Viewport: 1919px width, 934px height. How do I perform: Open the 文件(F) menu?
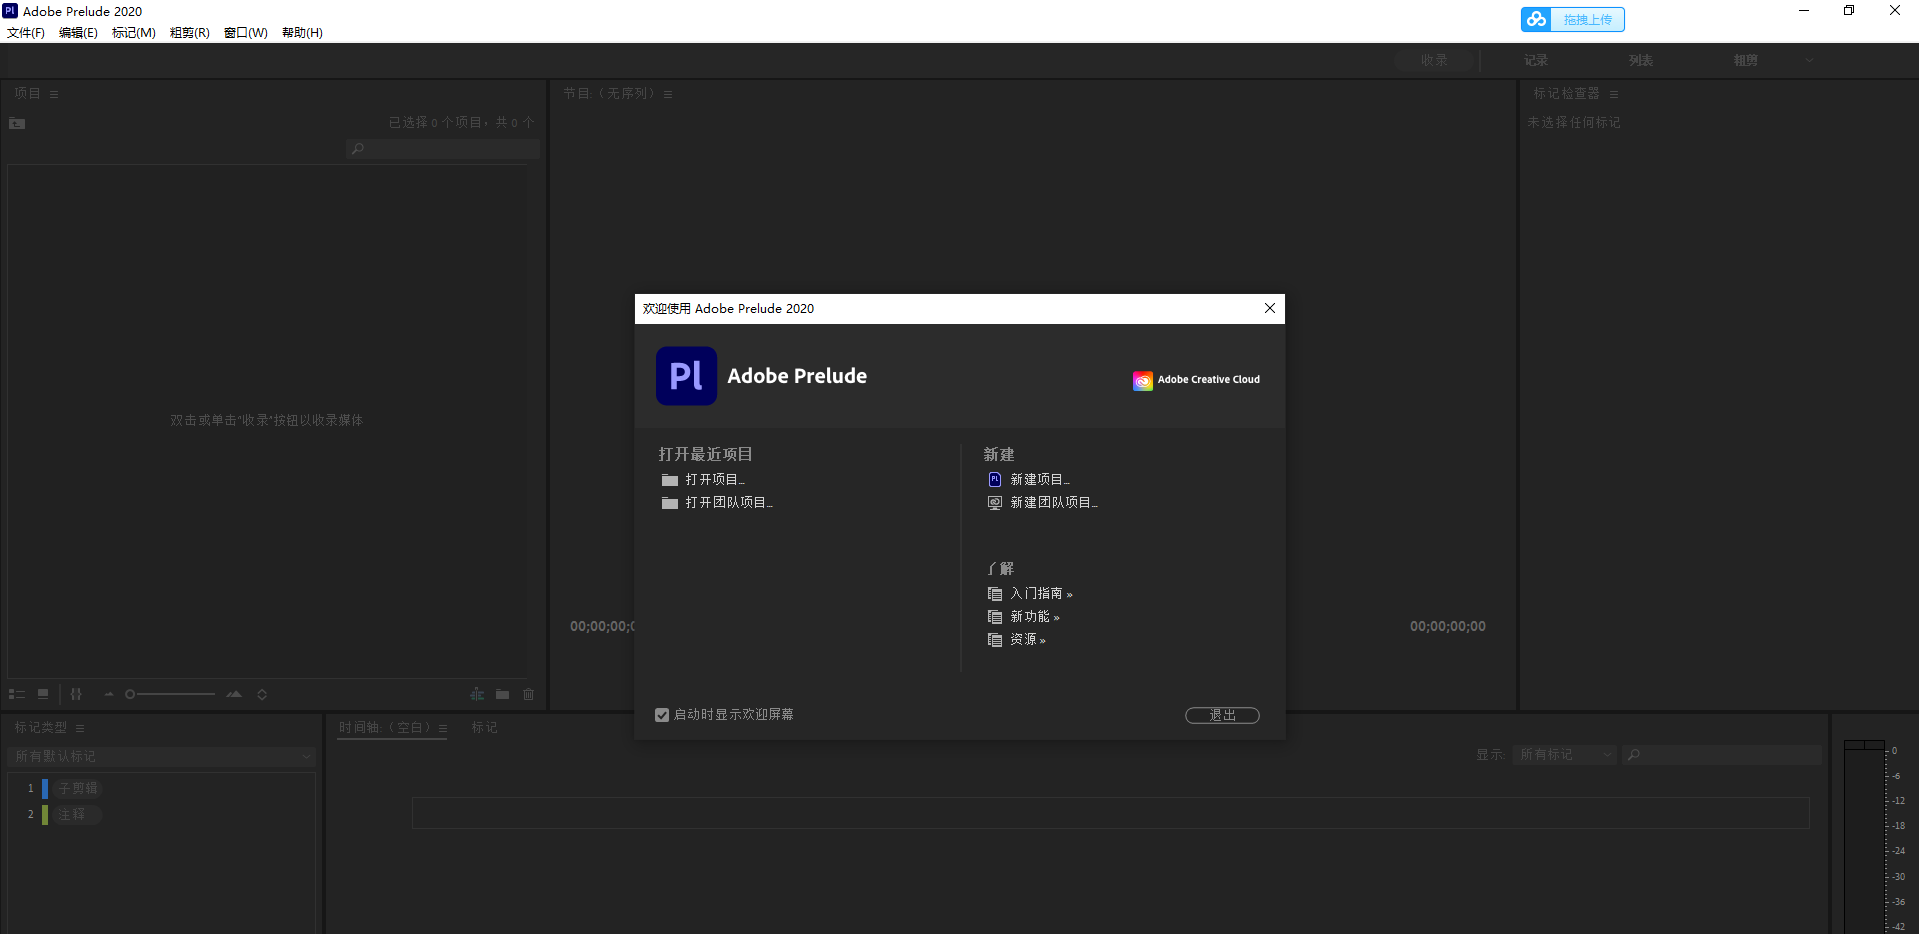26,33
